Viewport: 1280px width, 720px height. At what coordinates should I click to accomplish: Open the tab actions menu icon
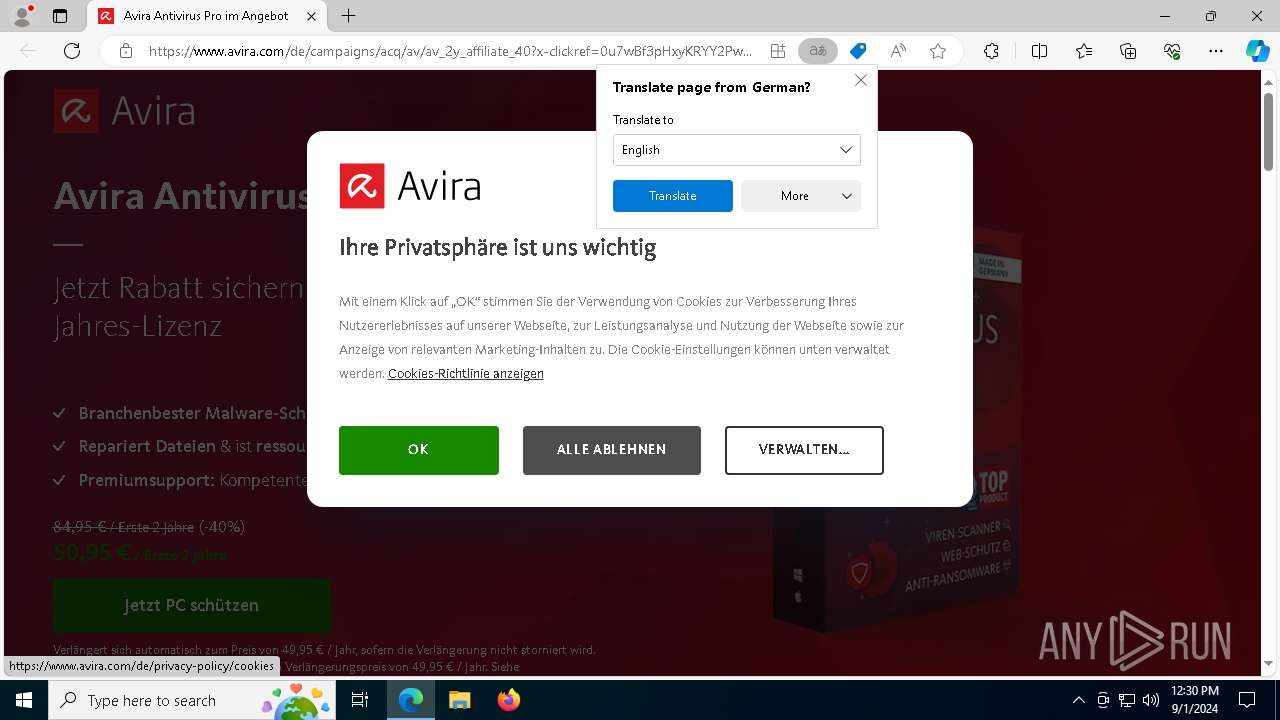pyautogui.click(x=60, y=16)
